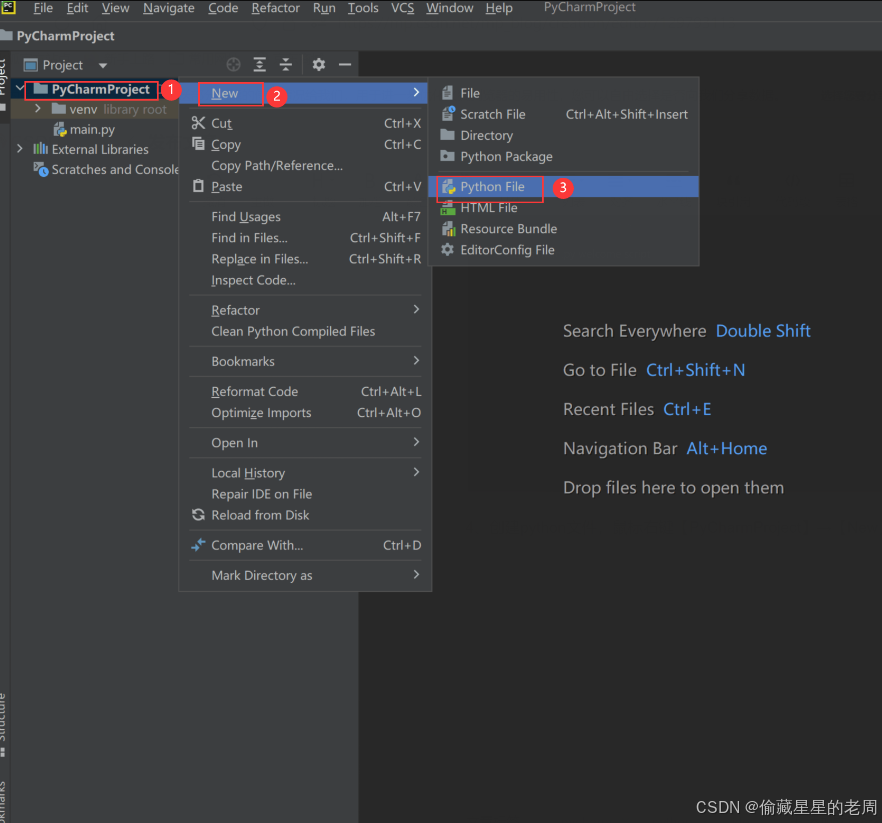This screenshot has width=882, height=823.
Task: Expand the Mark Directory as submenu arrow
Action: click(416, 574)
